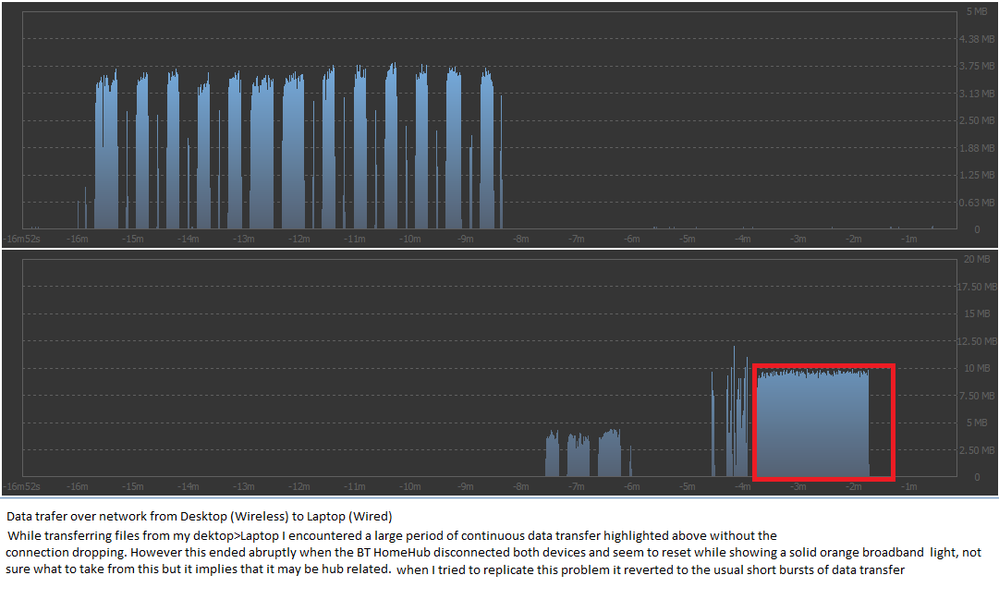Screen dimensions: 999x590
Task: Click the tall spike near -4m in bottom graph
Action: pyautogui.click(x=734, y=411)
